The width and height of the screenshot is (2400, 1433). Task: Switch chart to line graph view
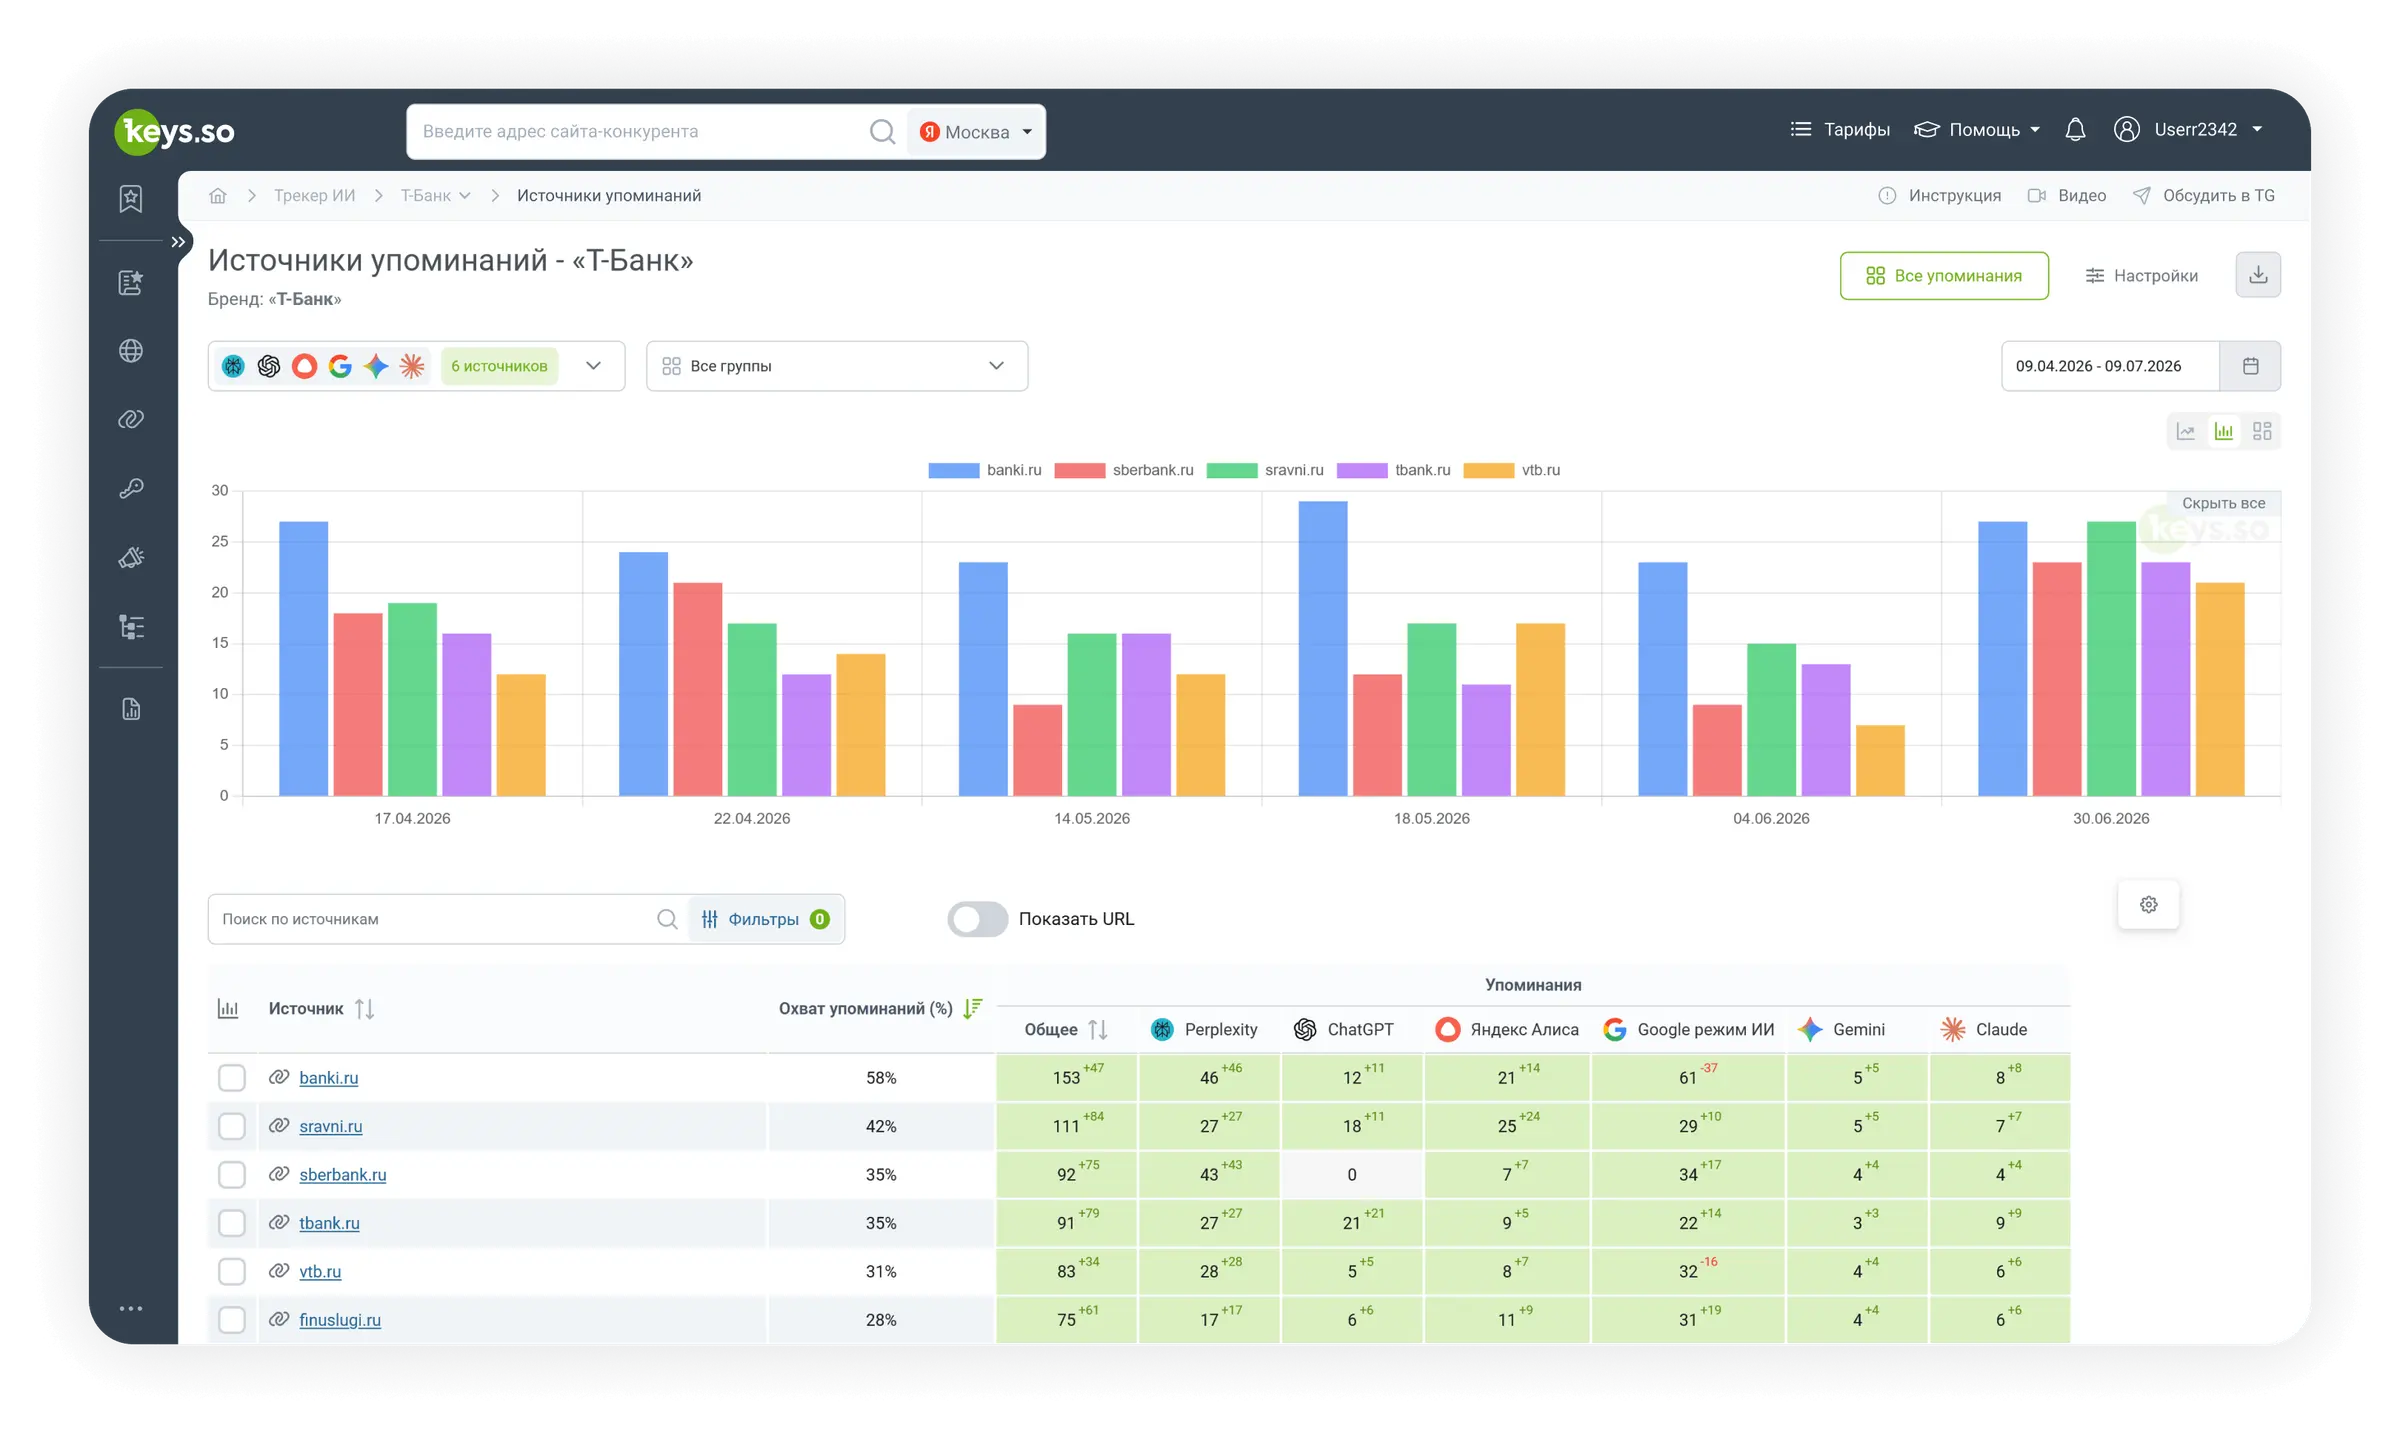coord(2186,431)
